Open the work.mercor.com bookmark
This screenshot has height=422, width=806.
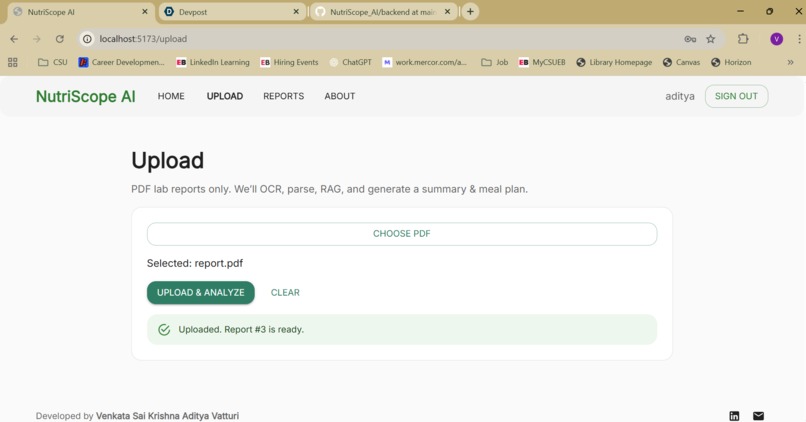pos(425,62)
